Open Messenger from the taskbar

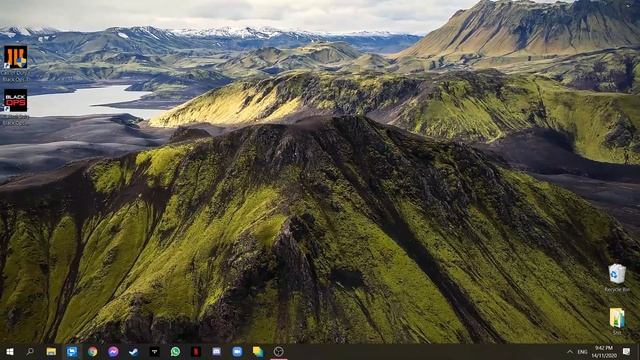pyautogui.click(x=113, y=351)
